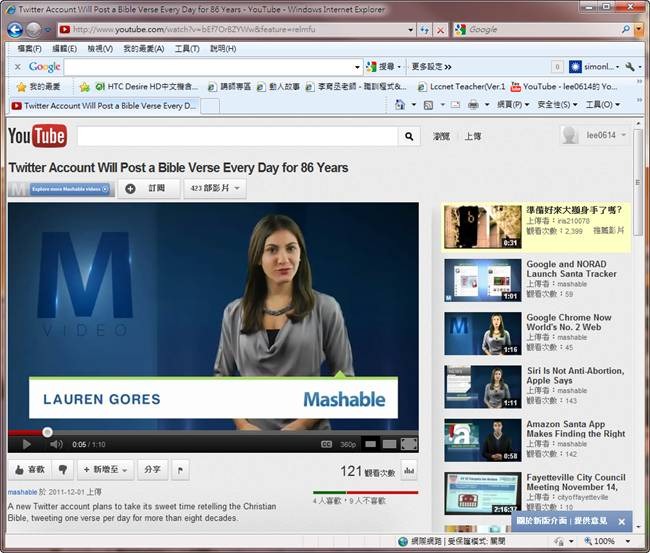650x553 pixels.
Task: Switch player to fullscreen mode
Action: pyautogui.click(x=408, y=444)
